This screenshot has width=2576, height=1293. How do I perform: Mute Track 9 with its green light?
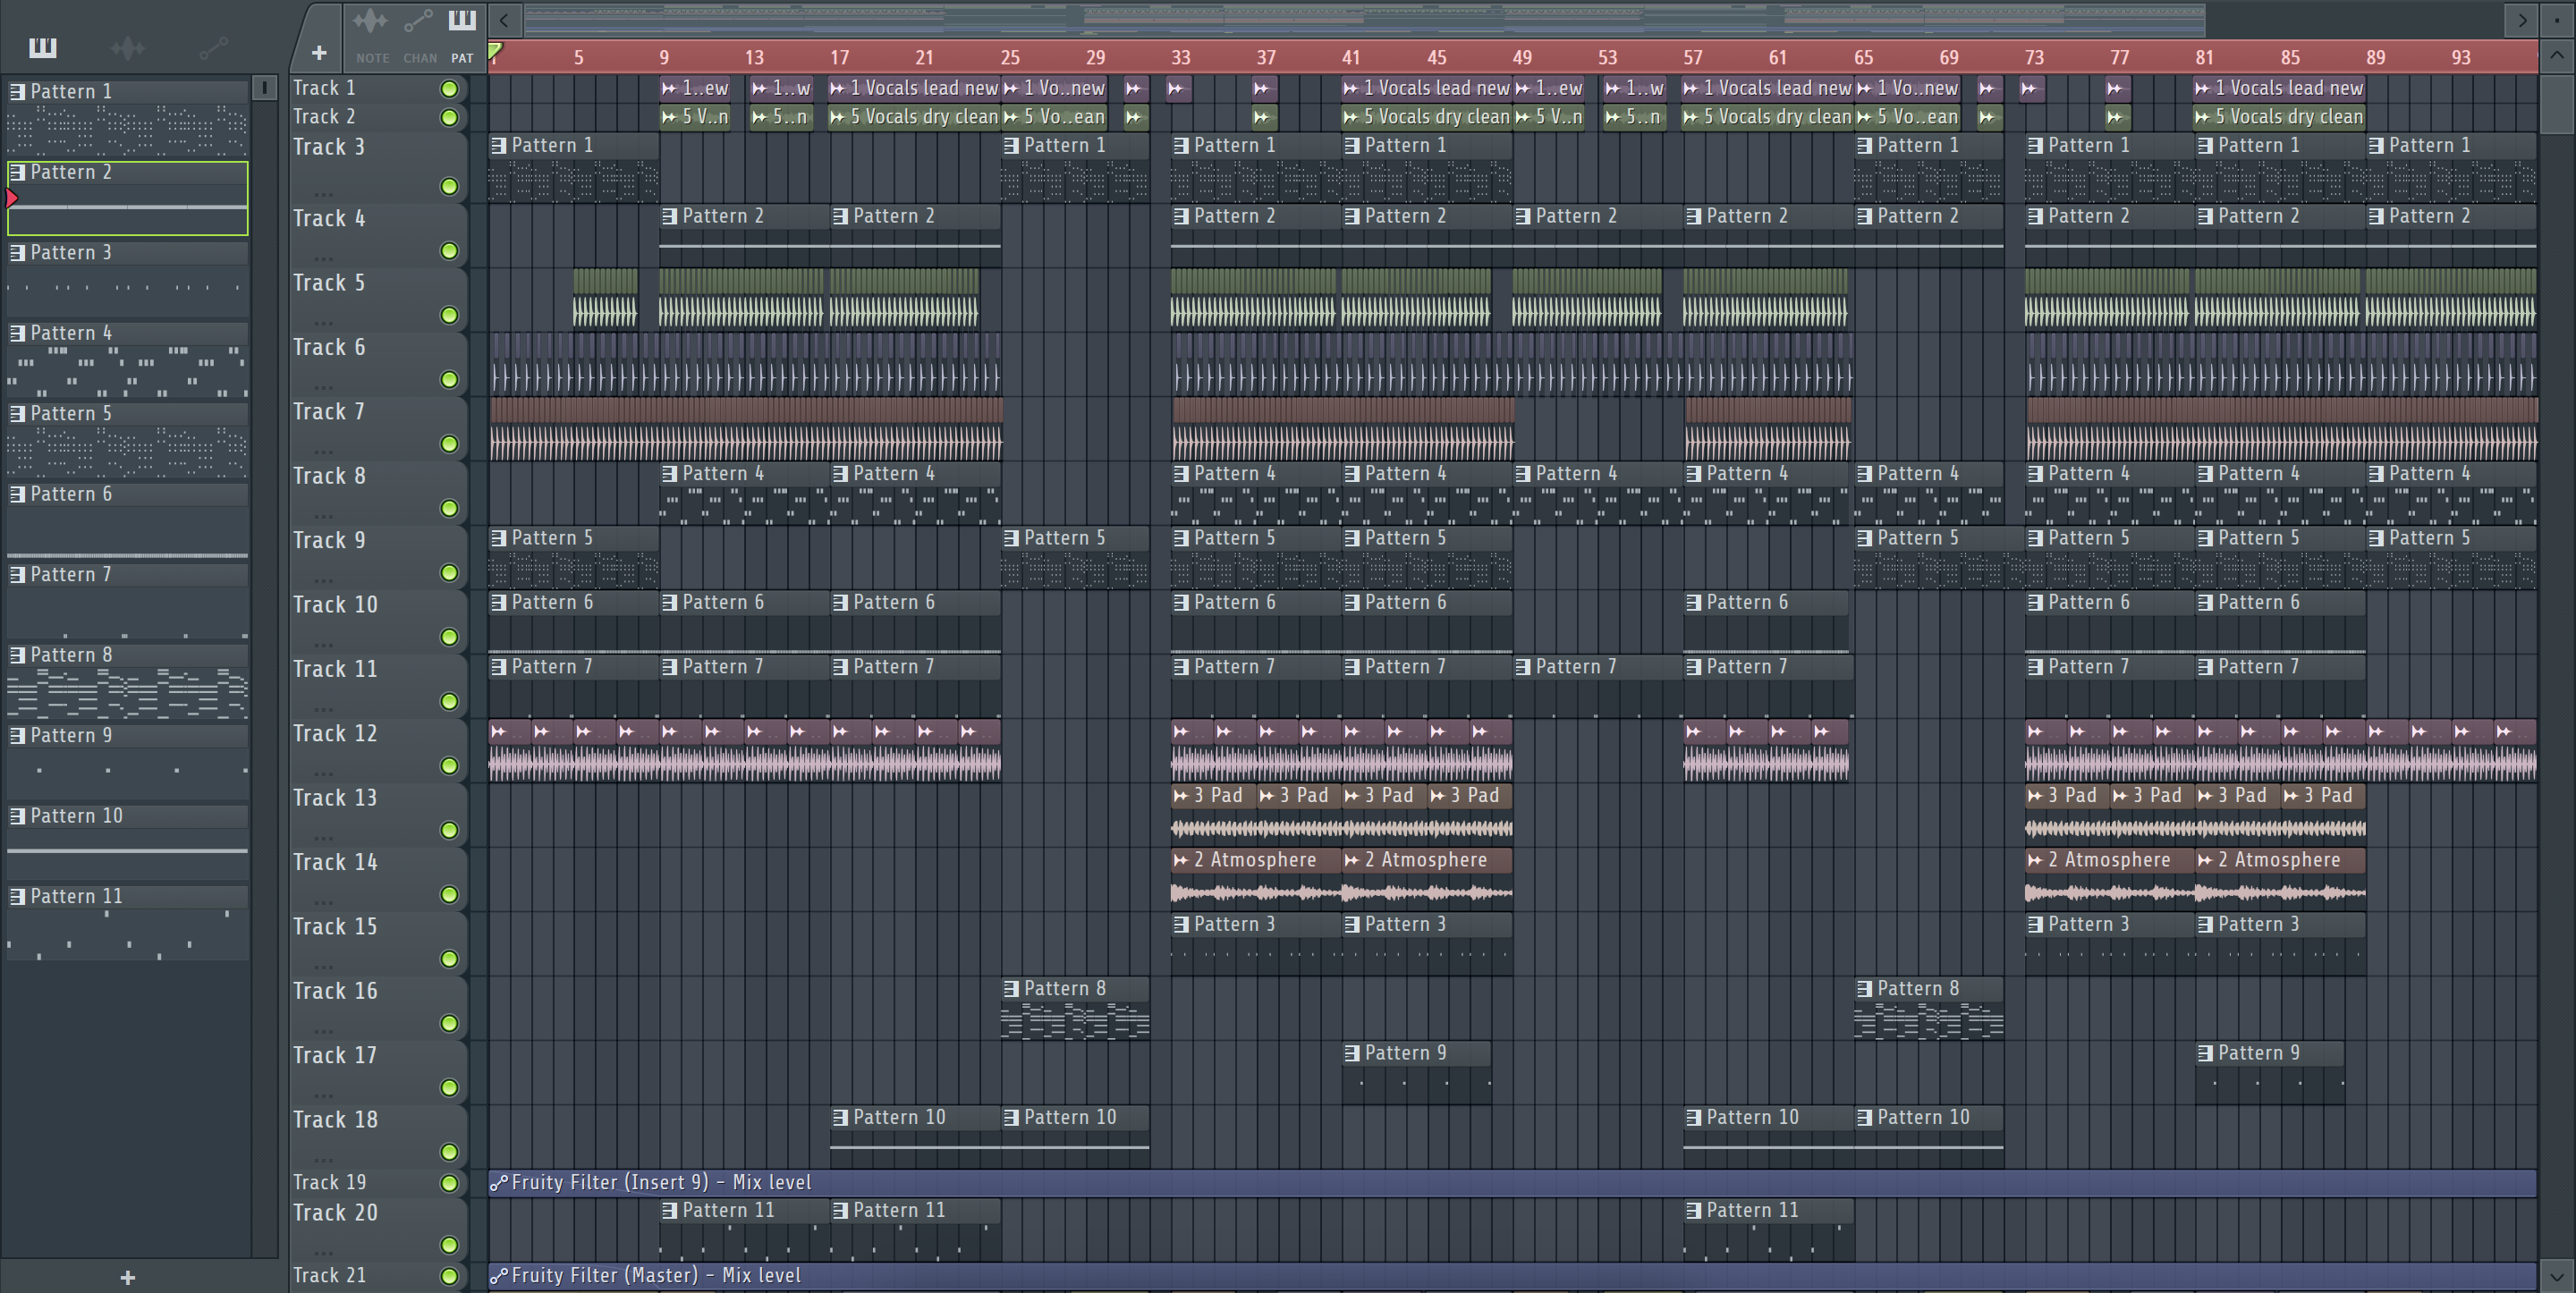450,573
